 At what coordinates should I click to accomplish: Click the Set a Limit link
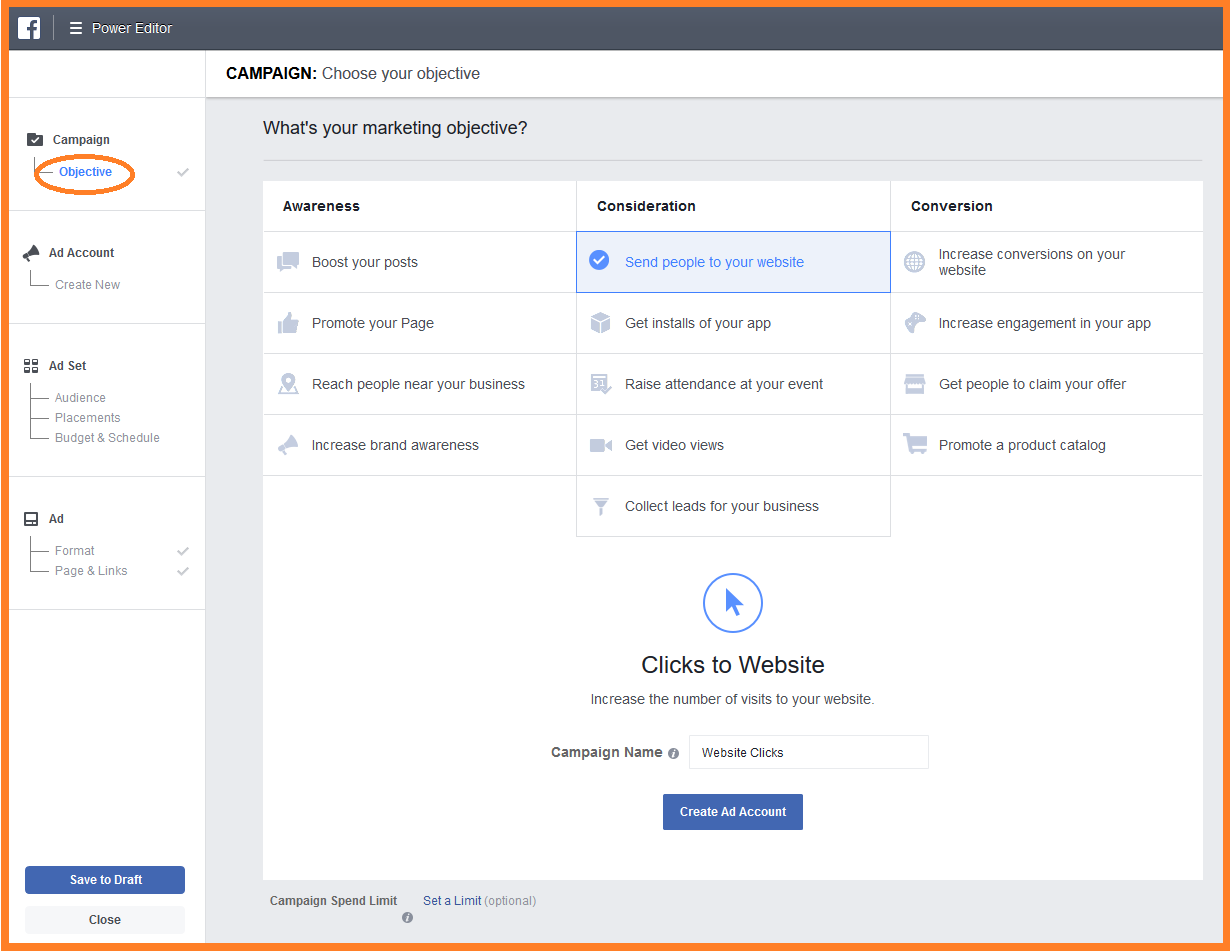pos(452,901)
